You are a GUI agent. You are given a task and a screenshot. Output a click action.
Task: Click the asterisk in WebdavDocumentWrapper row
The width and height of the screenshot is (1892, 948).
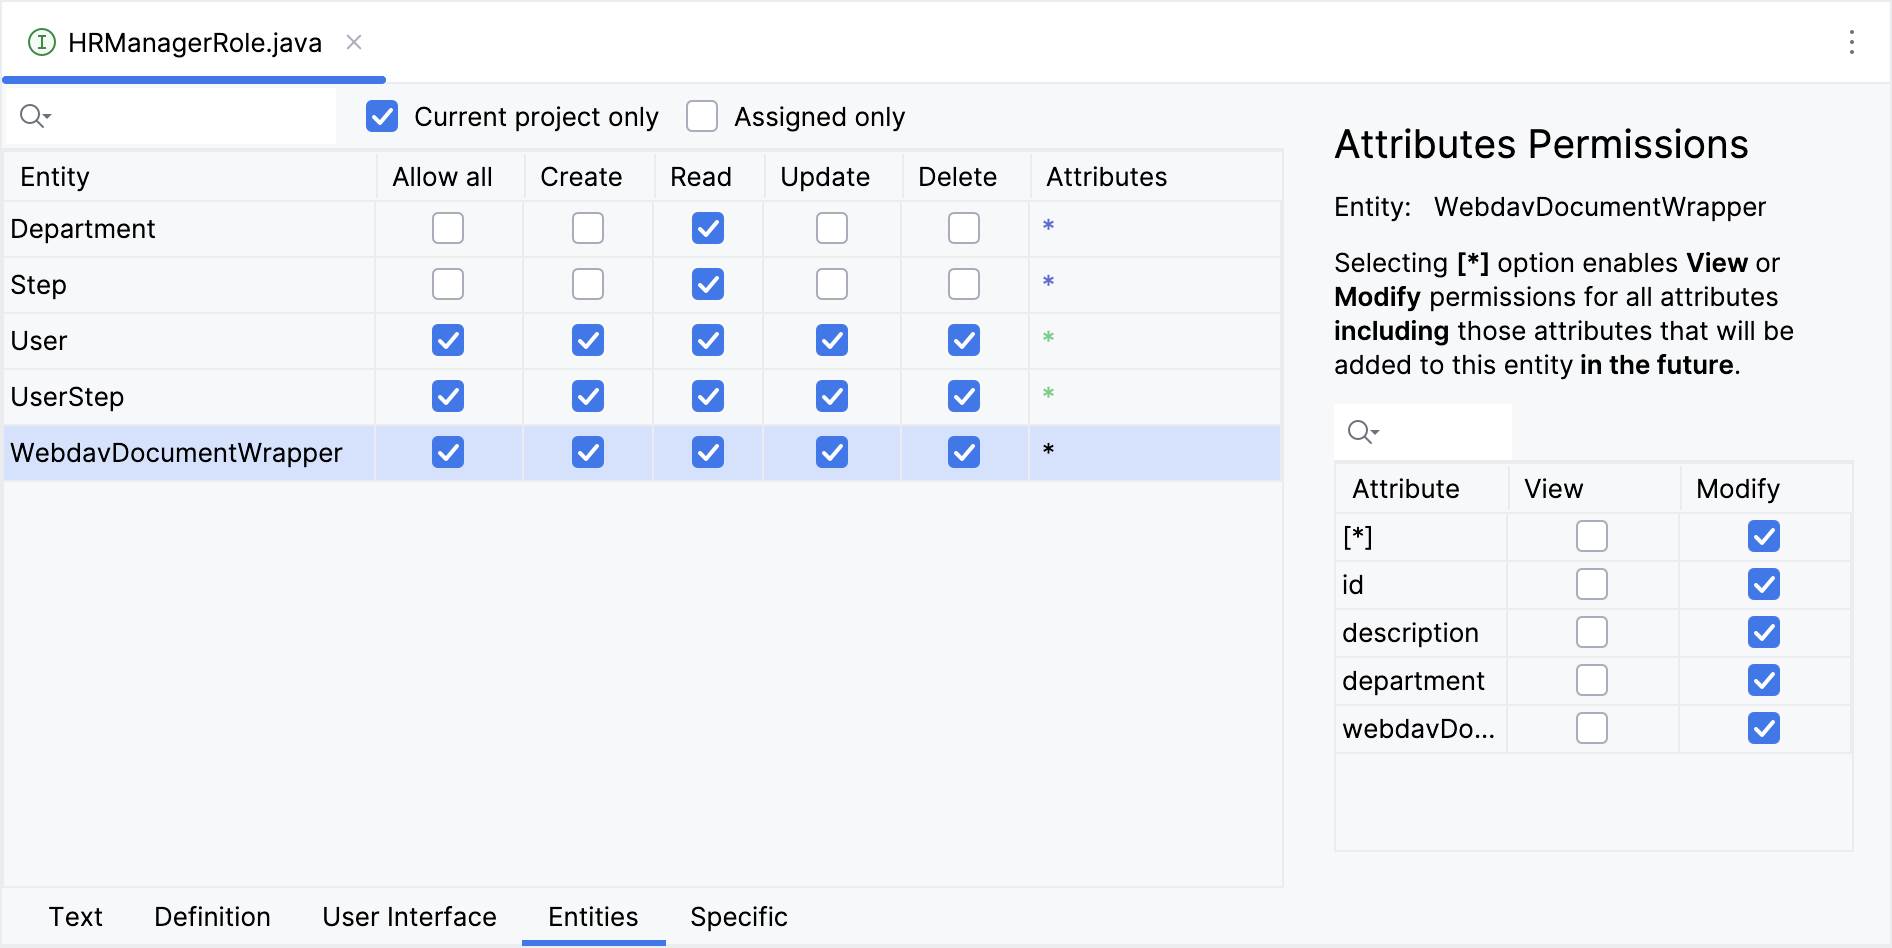pos(1048,450)
